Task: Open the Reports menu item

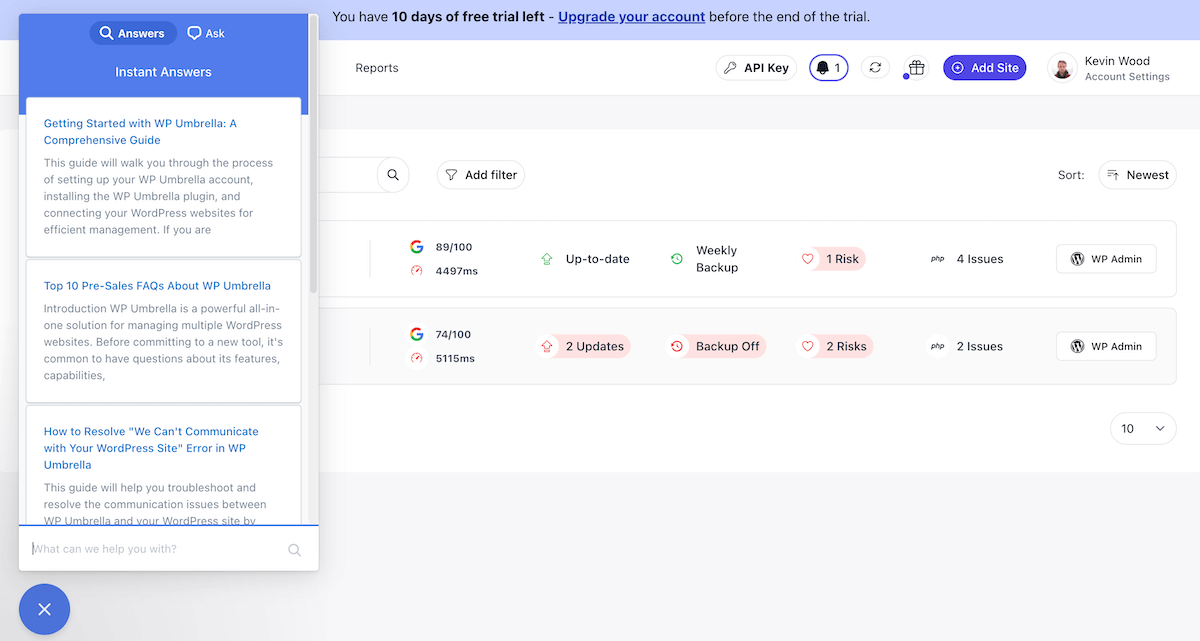Action: coord(377,68)
